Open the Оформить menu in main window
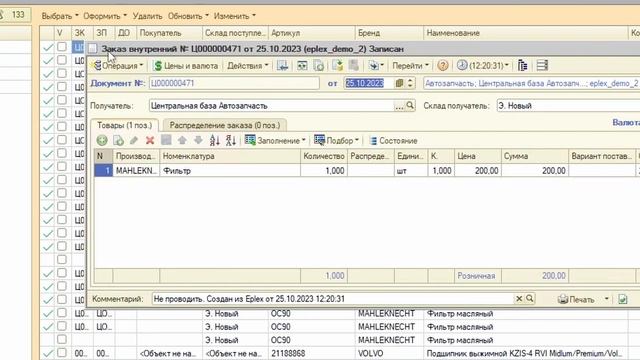Viewport: 640px width, 360px height. [105, 16]
